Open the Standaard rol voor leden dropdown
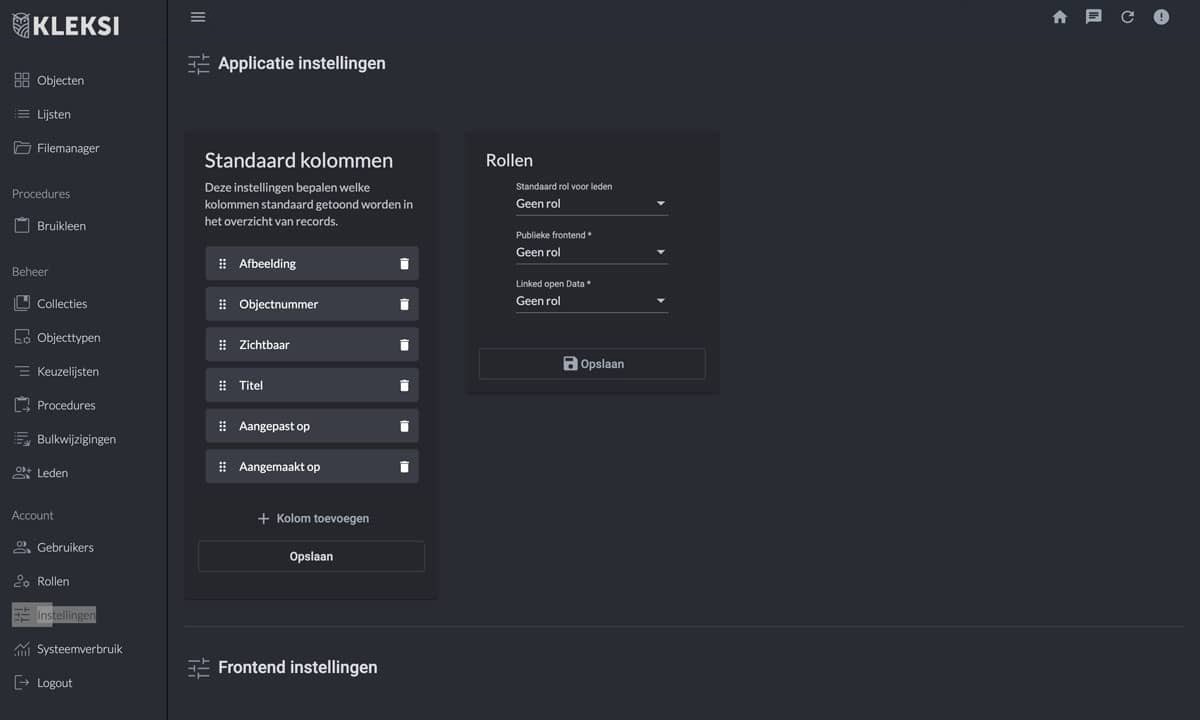Screen dimensions: 1200x720 pyautogui.click(x=591, y=204)
